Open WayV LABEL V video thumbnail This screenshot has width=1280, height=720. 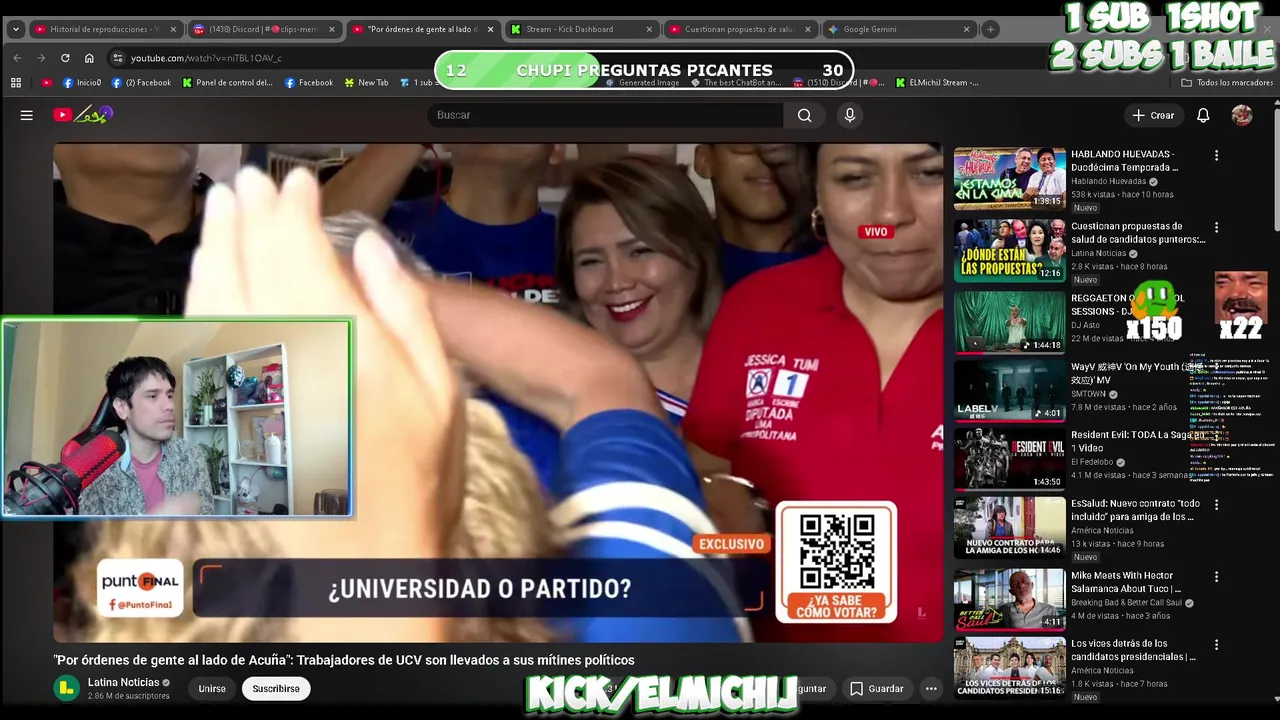click(1009, 391)
